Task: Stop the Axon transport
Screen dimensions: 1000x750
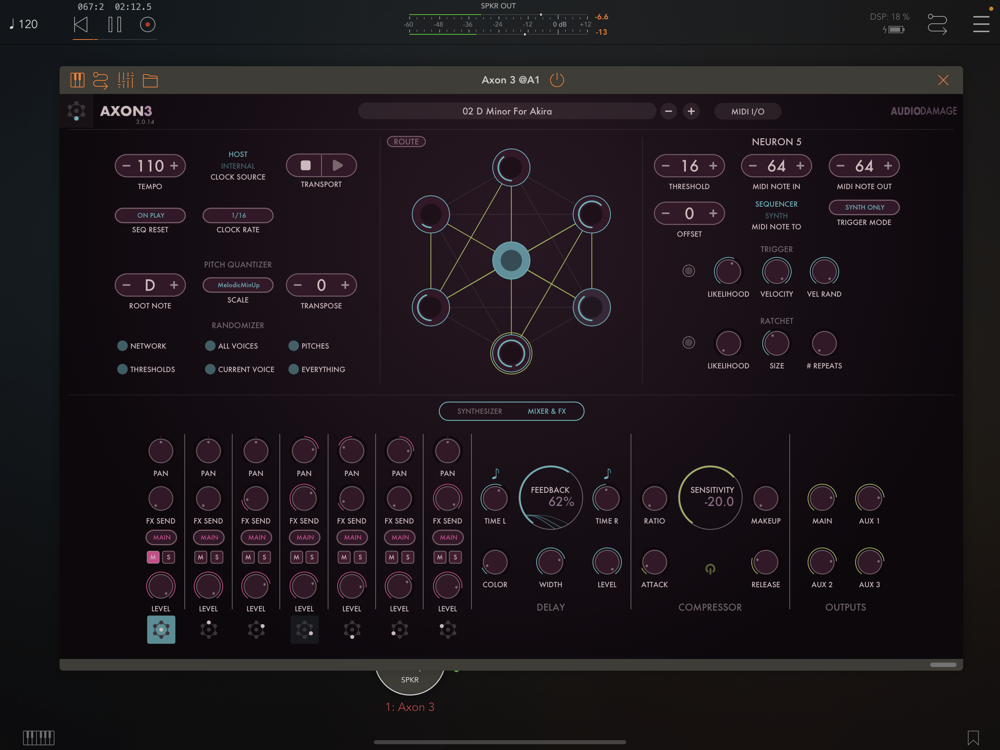Action: click(305, 166)
